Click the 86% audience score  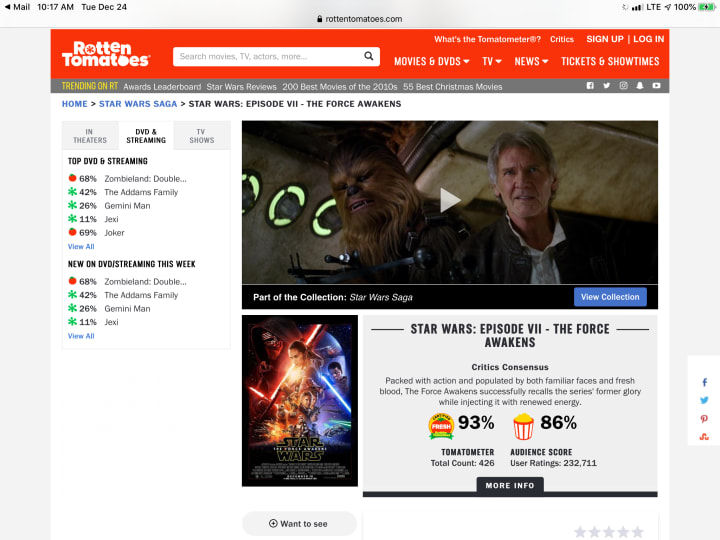click(x=558, y=422)
